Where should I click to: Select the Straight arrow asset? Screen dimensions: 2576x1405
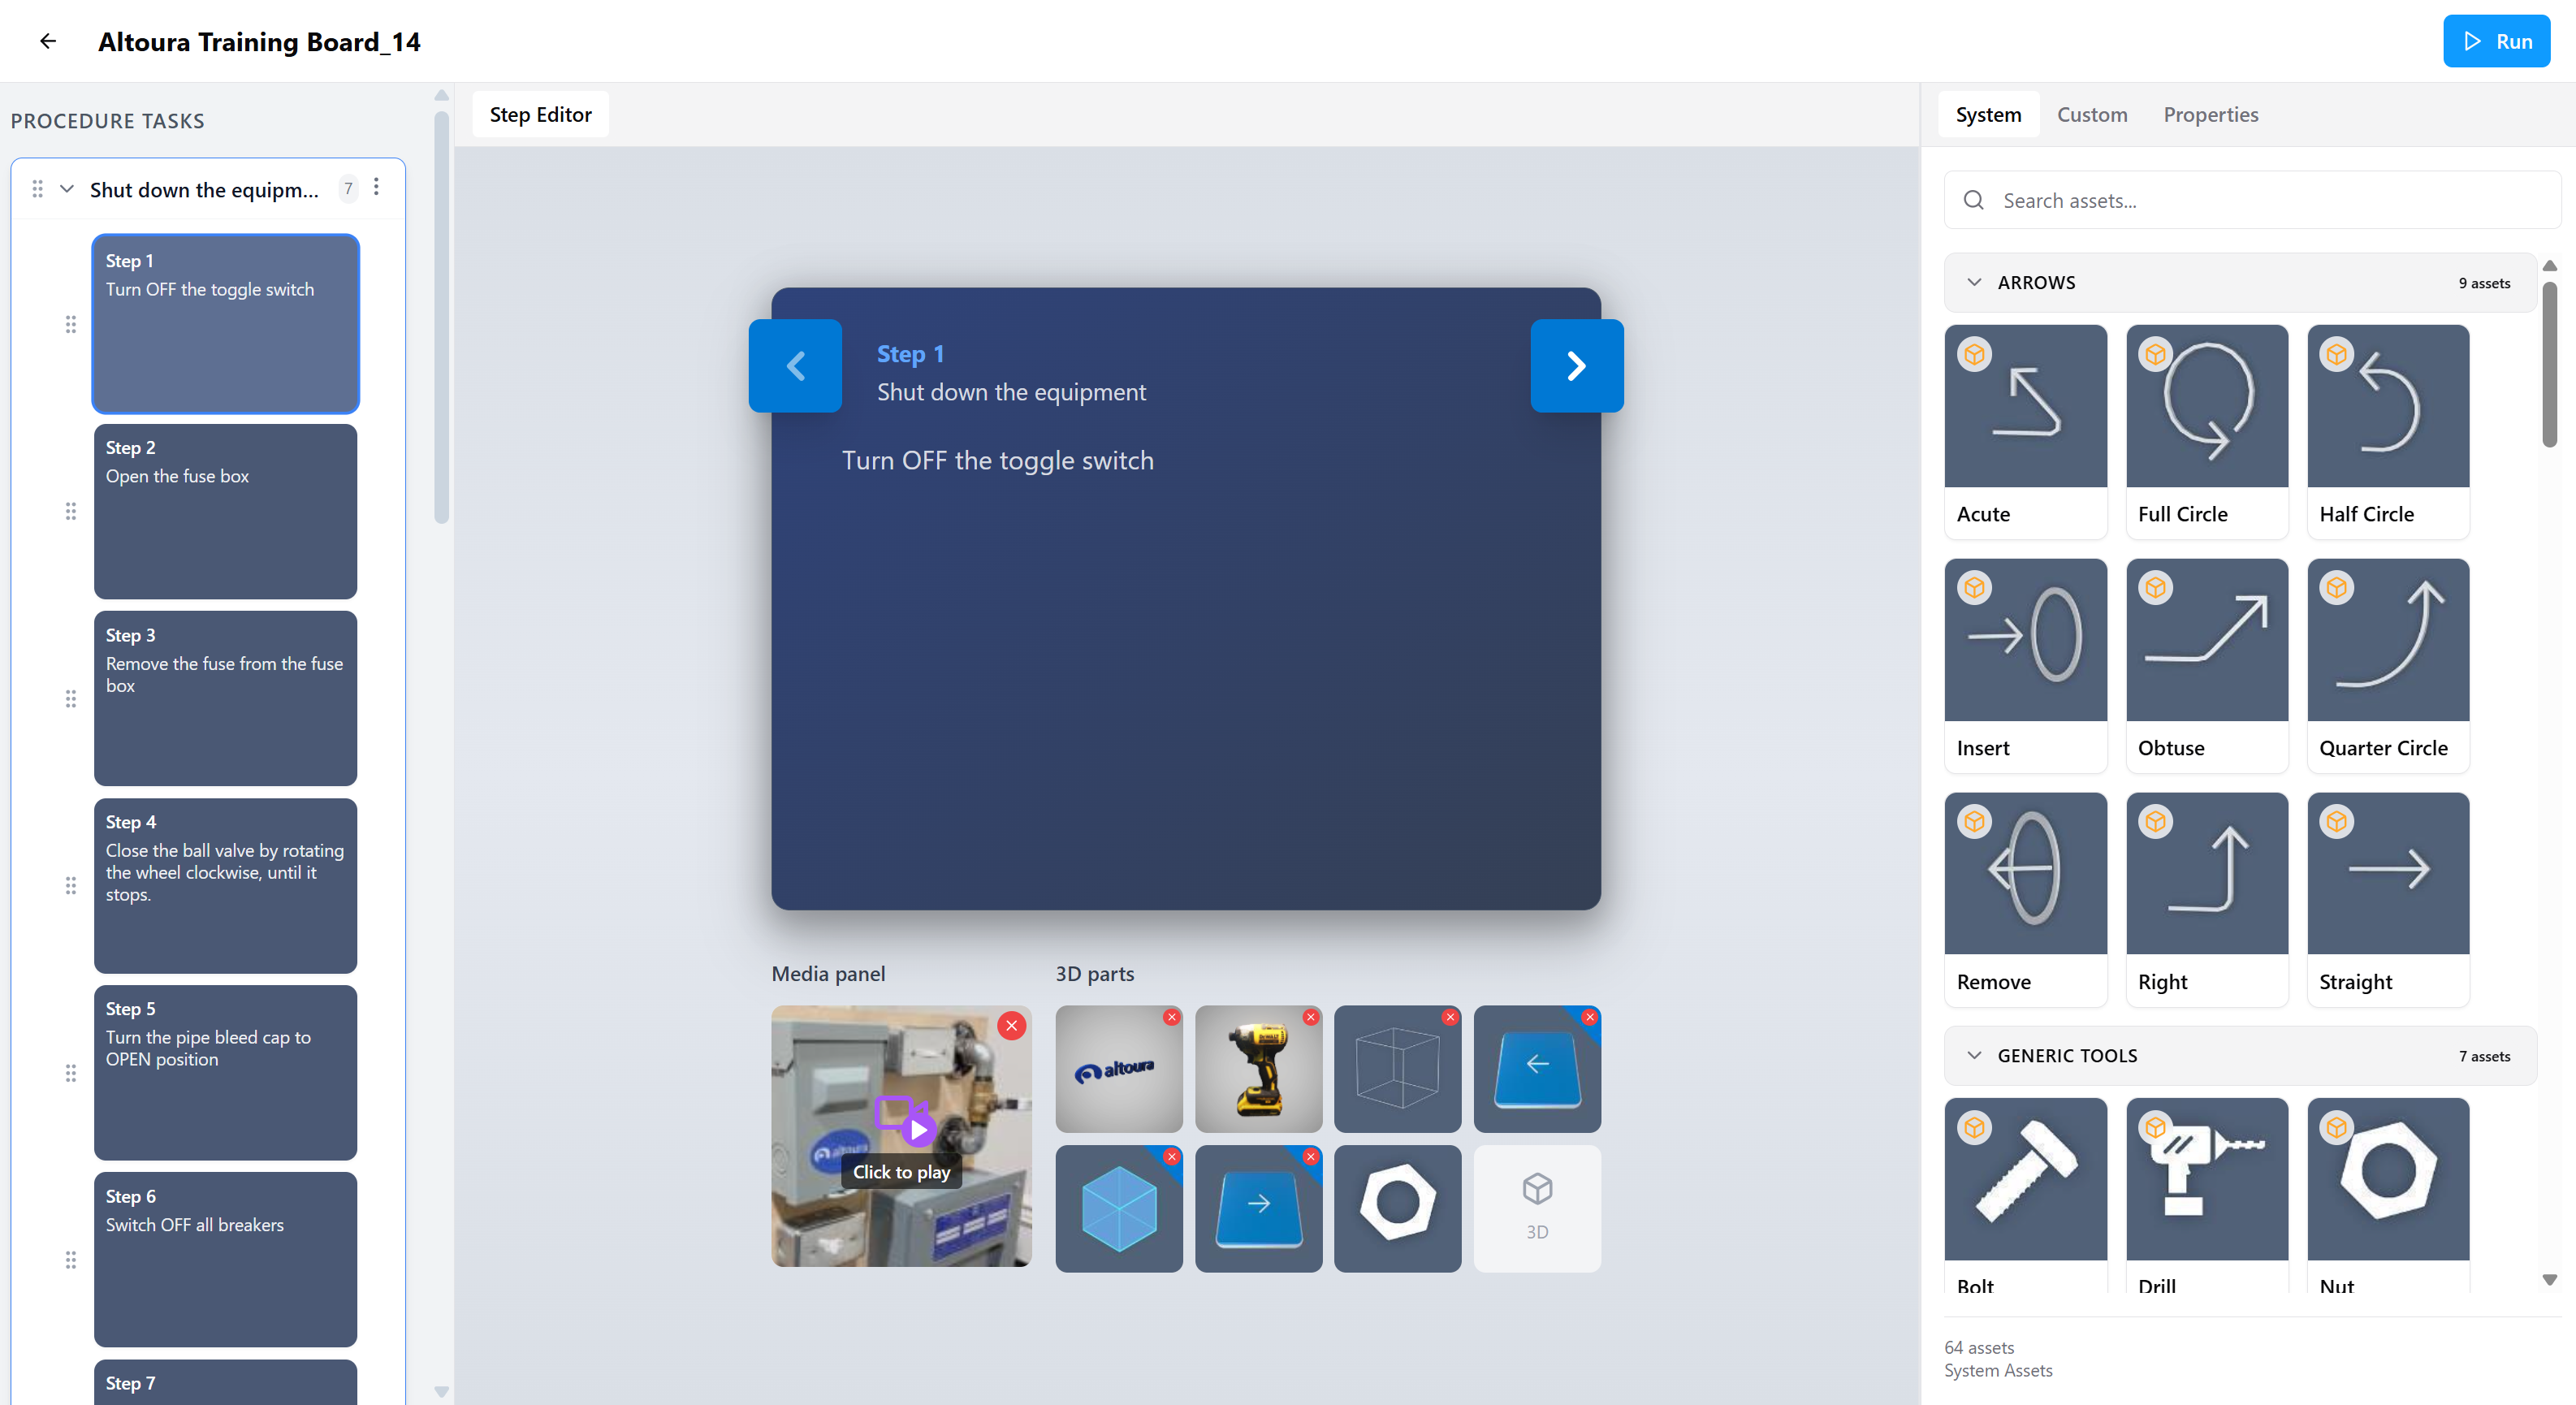tap(2388, 899)
